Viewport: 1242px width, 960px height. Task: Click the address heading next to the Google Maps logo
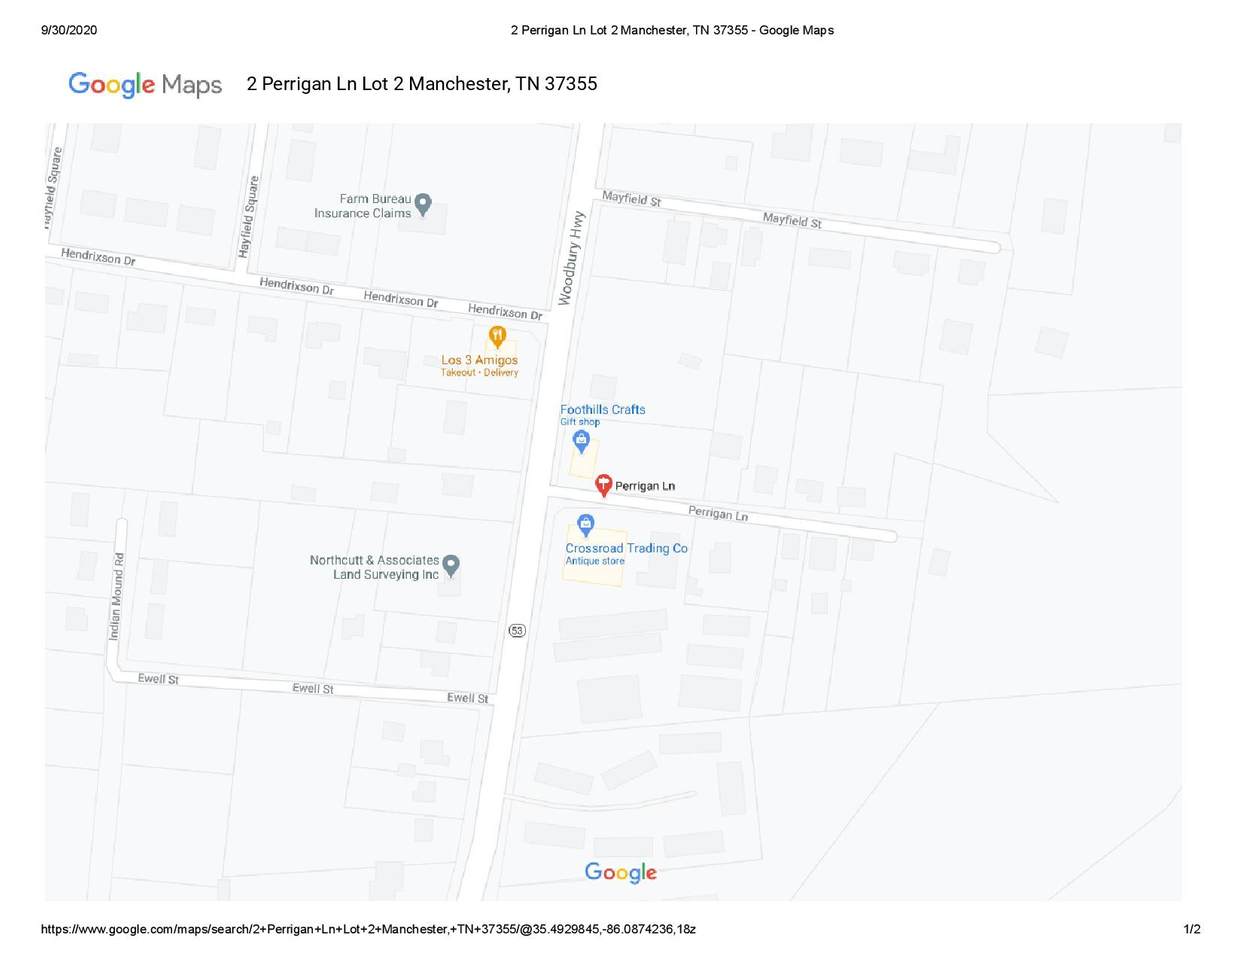(x=422, y=84)
